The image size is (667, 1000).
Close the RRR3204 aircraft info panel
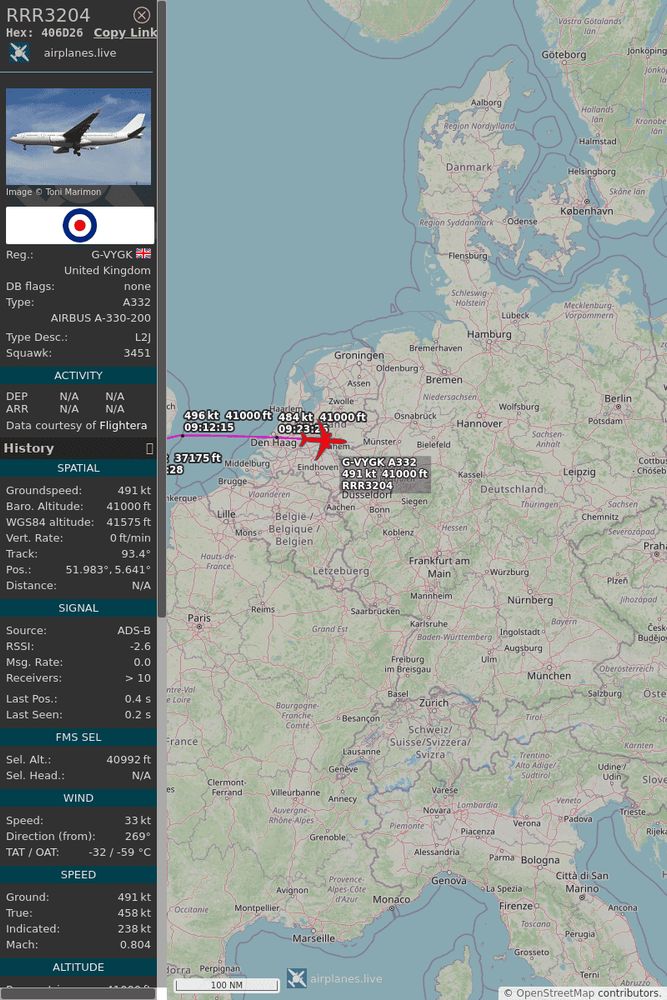[142, 15]
